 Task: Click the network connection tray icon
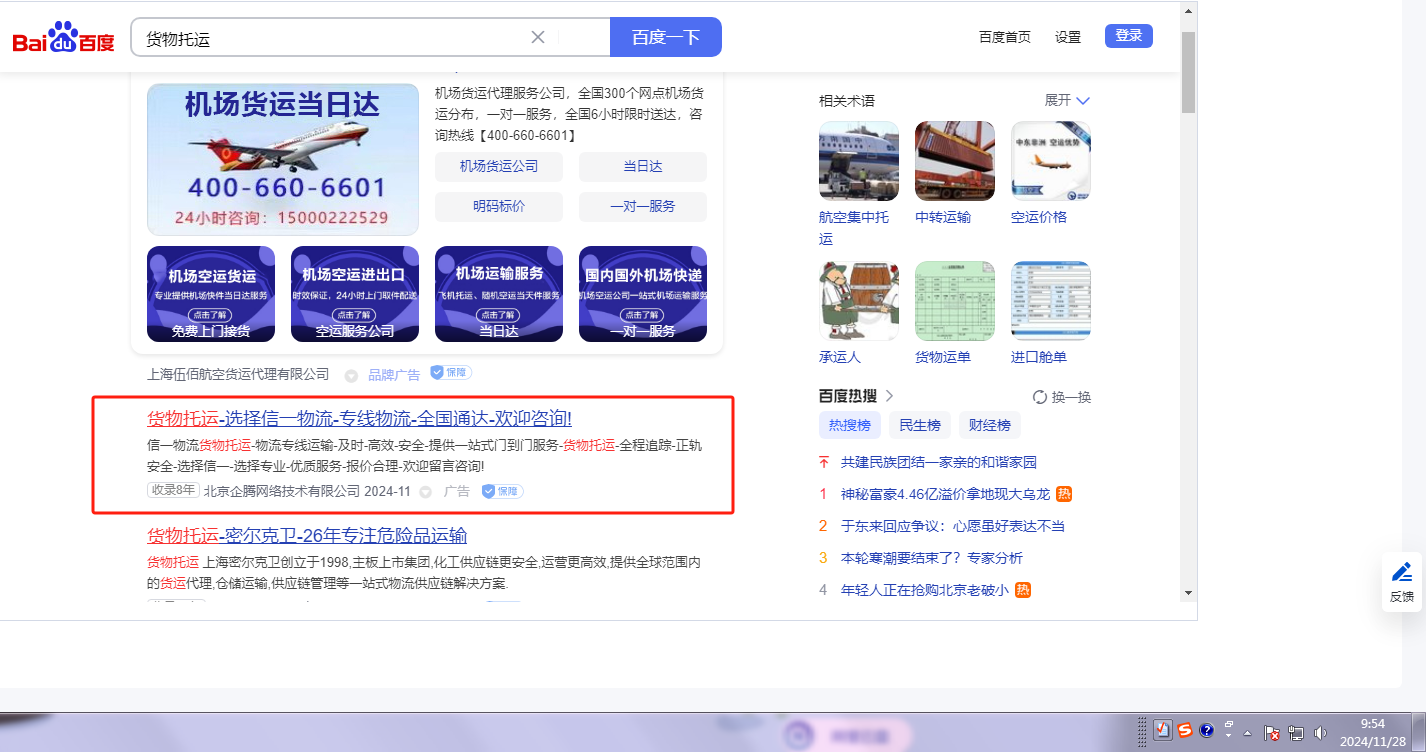(x=1296, y=732)
